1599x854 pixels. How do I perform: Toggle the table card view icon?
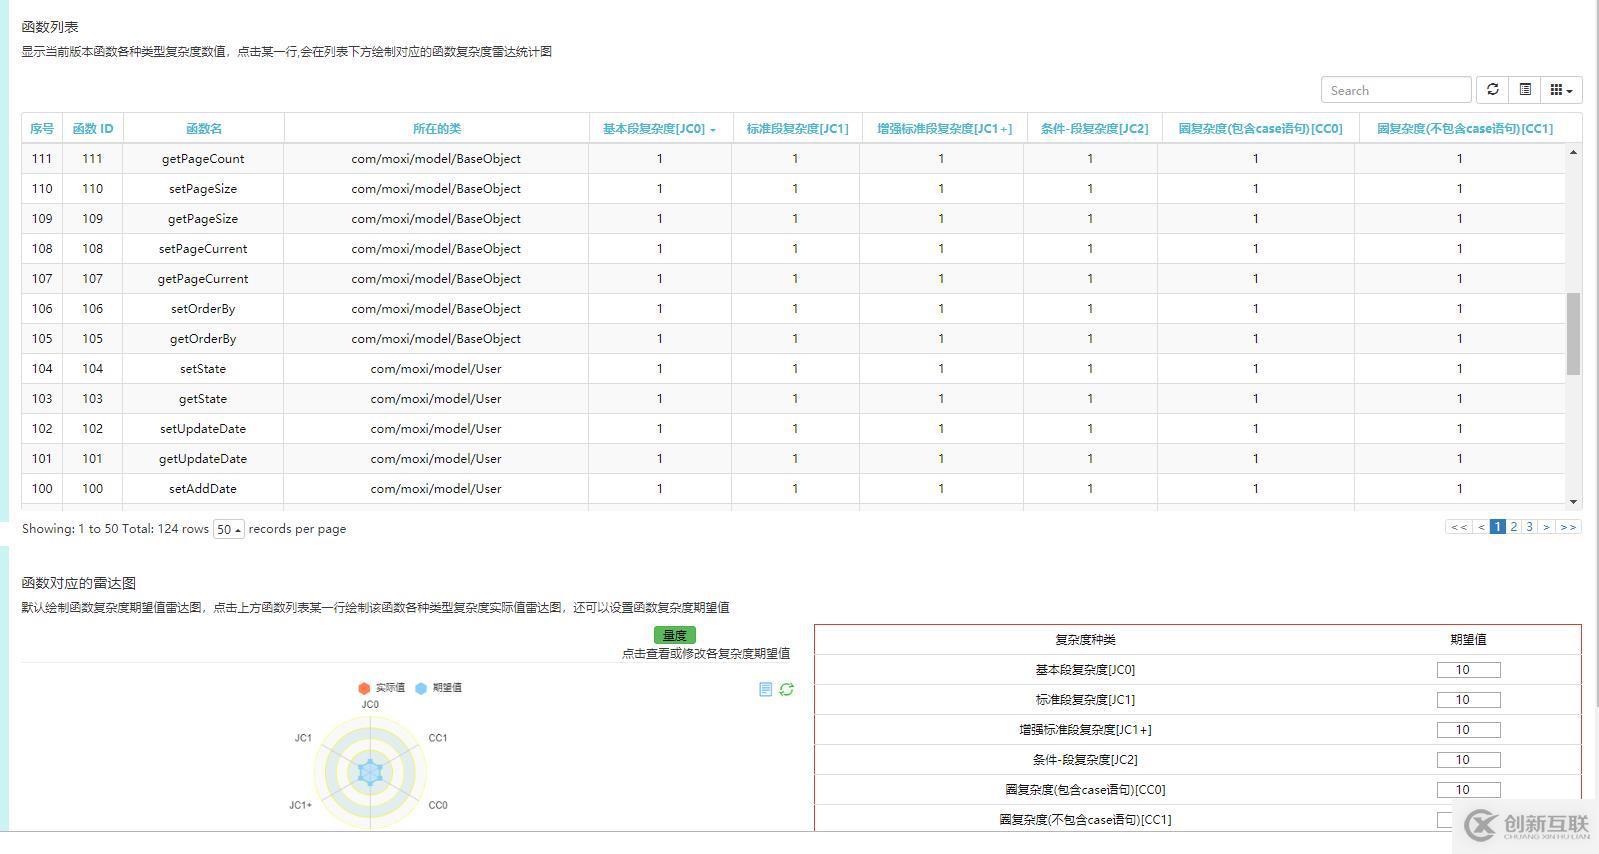(x=1525, y=90)
